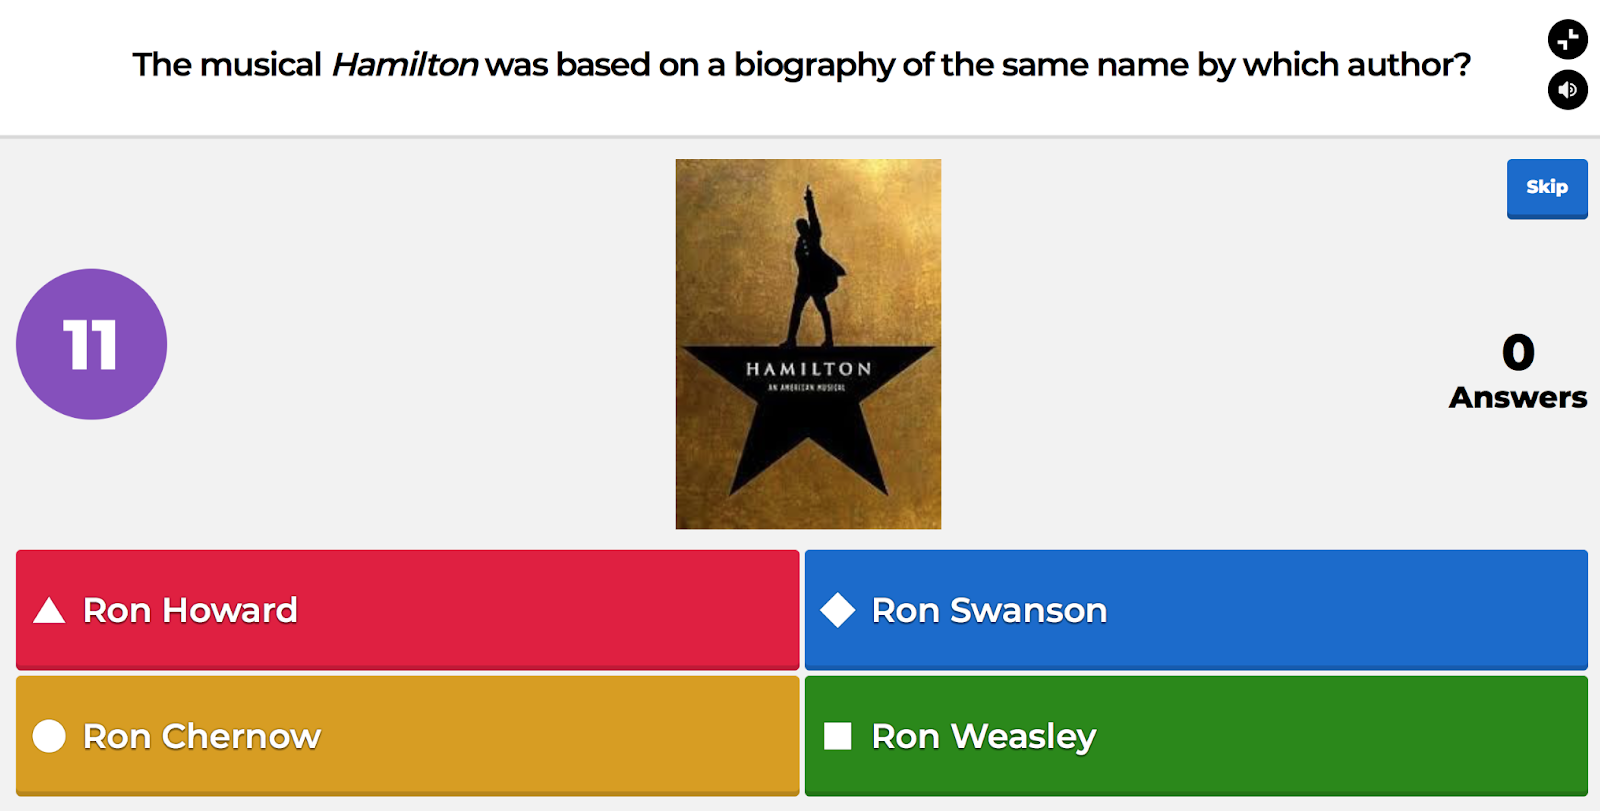Screen dimensions: 1600x811
Task: Skip the current question
Action: pyautogui.click(x=1547, y=188)
